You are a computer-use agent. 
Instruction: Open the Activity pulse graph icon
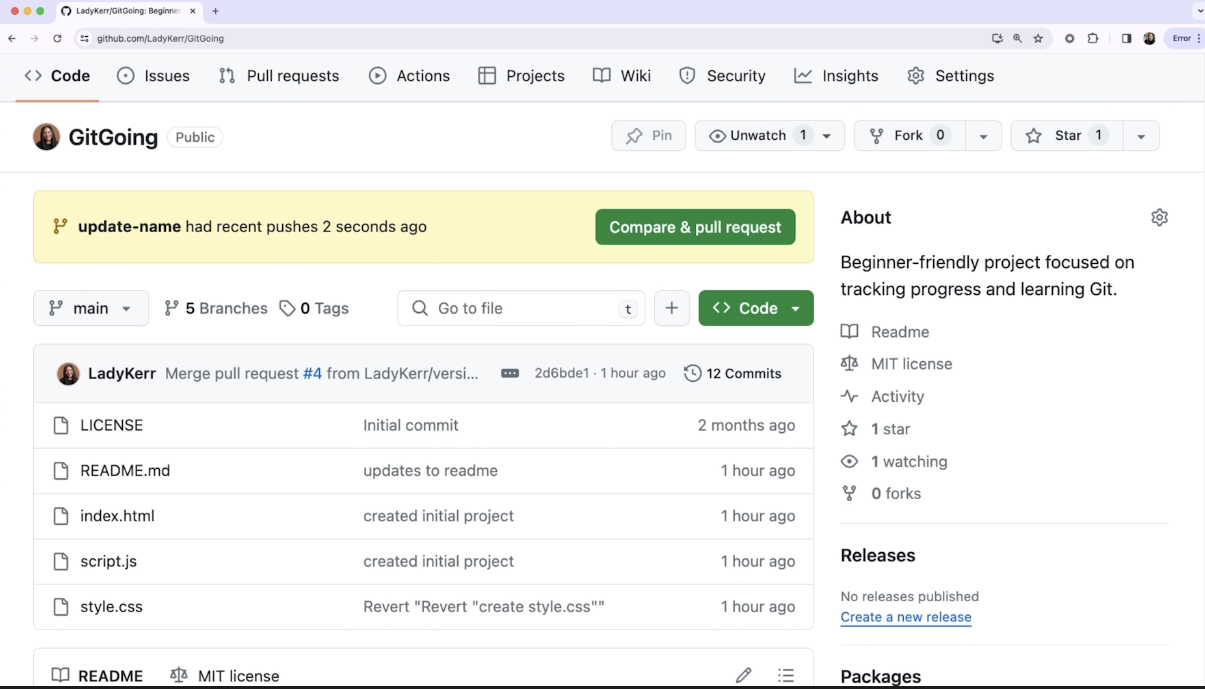[x=849, y=396]
